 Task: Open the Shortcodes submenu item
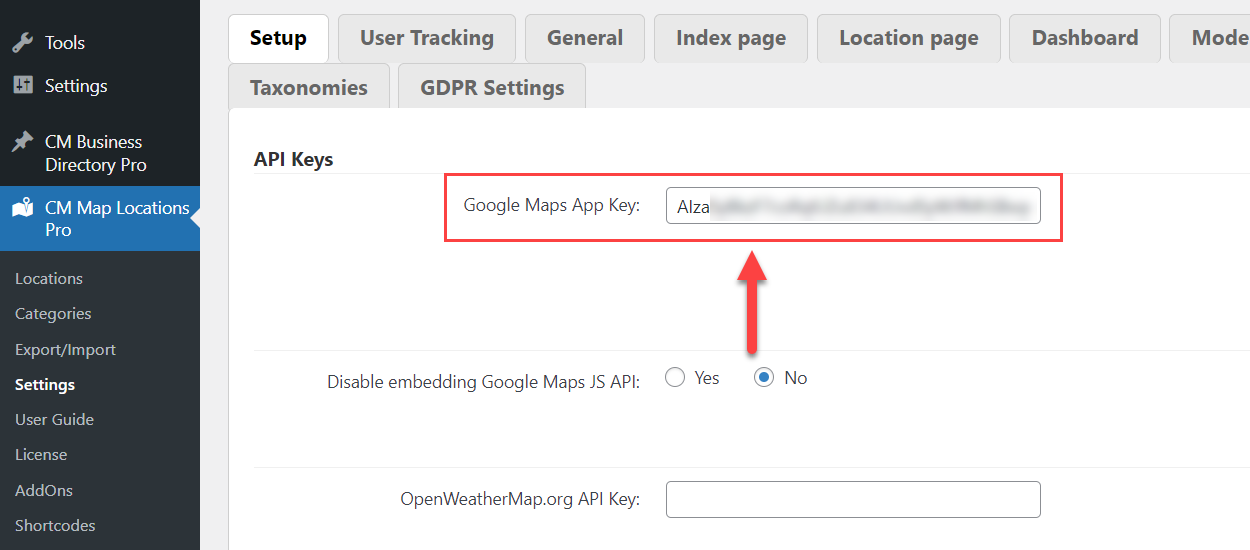pyautogui.click(x=55, y=526)
